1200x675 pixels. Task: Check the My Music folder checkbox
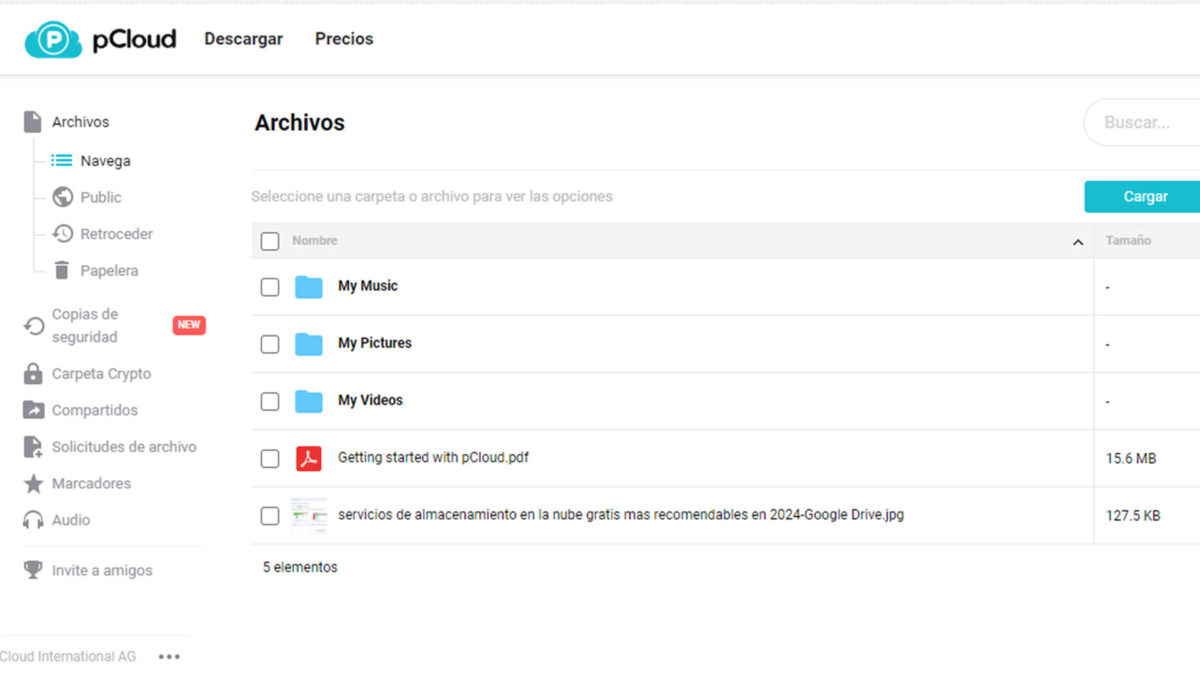(270, 287)
